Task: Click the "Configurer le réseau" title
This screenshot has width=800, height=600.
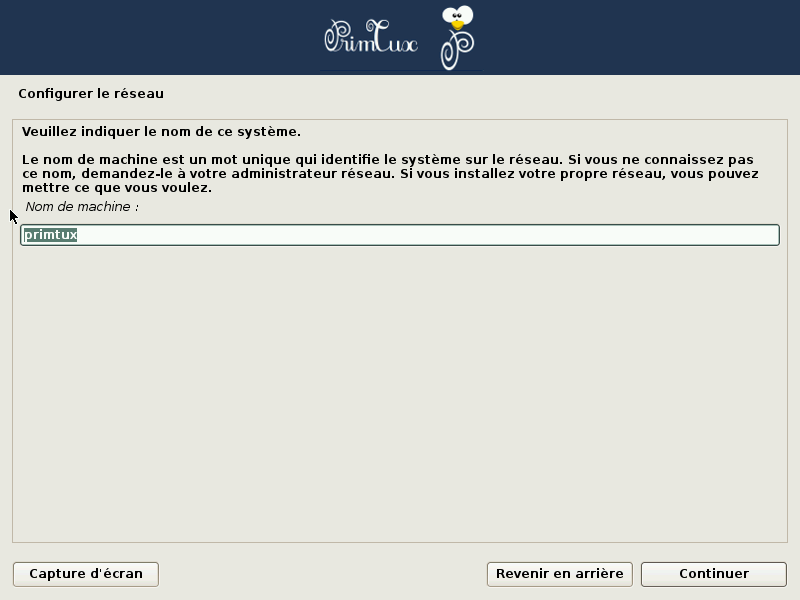Action: click(x=91, y=94)
